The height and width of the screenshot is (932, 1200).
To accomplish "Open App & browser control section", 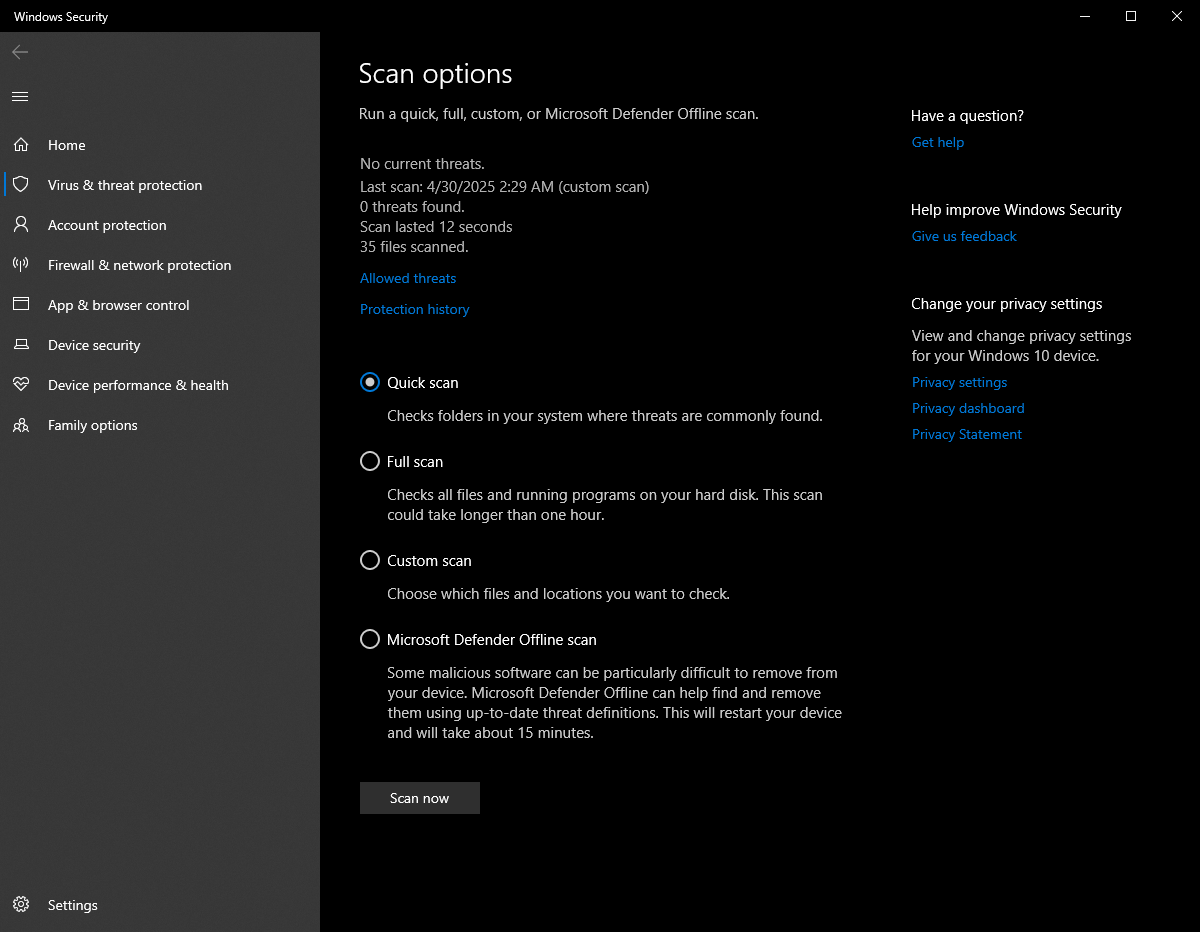I will 160,305.
